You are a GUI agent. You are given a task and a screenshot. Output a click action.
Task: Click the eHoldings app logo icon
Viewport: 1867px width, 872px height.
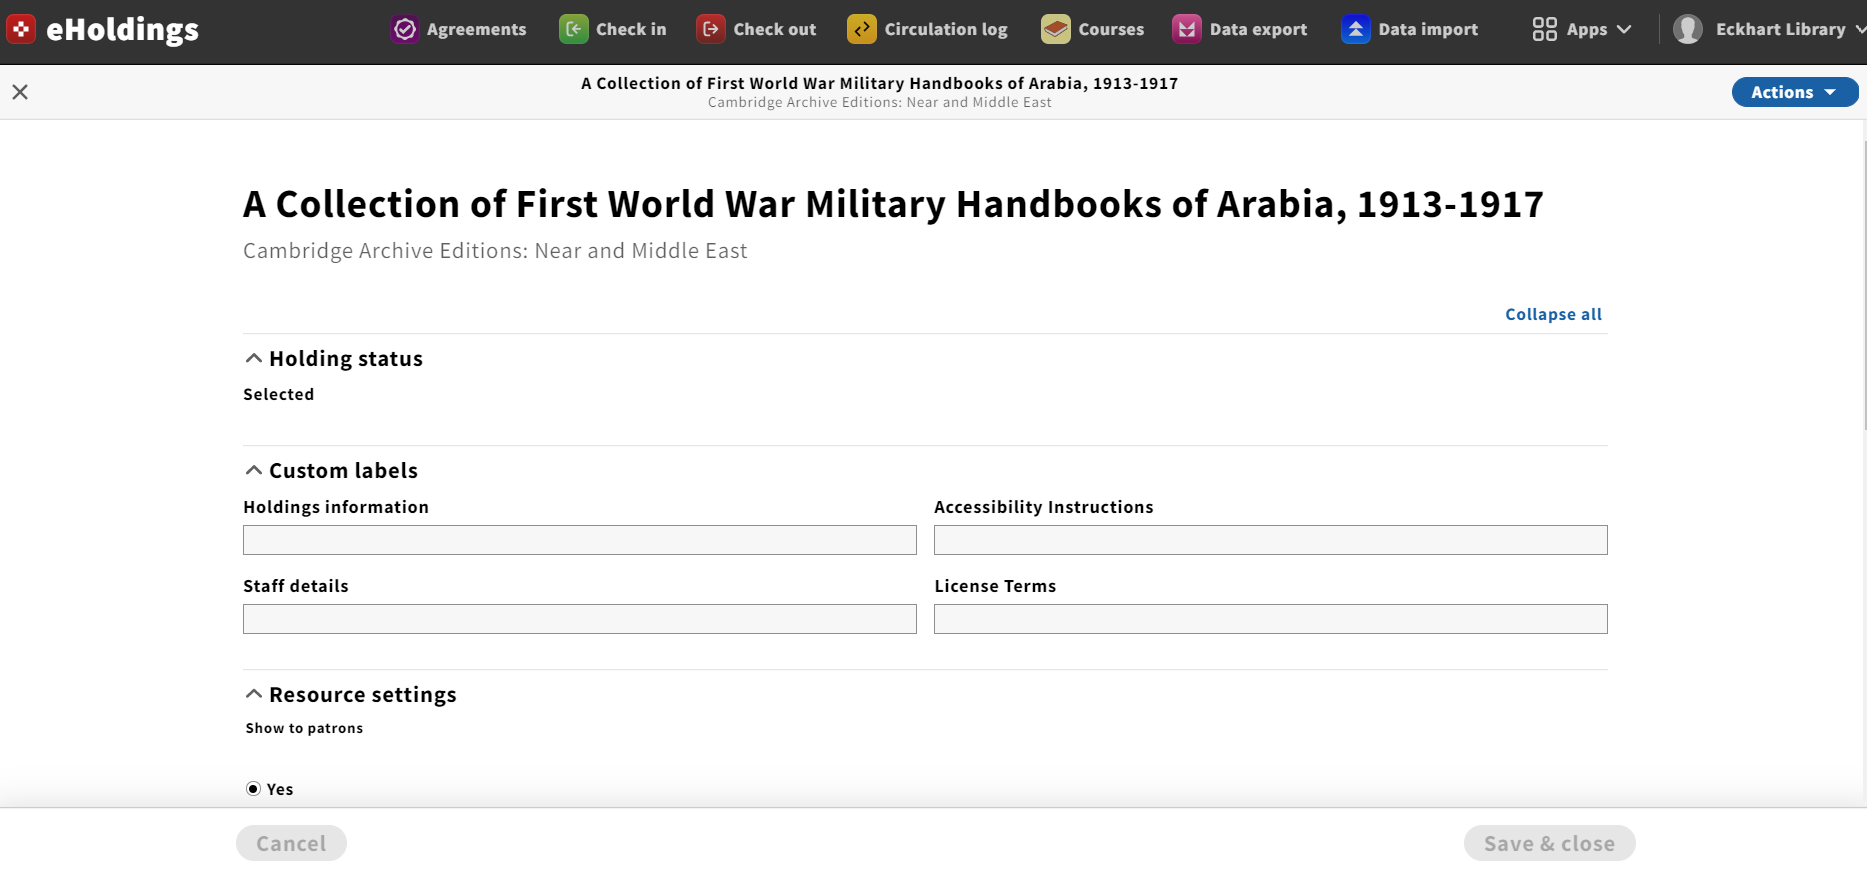click(x=21, y=29)
